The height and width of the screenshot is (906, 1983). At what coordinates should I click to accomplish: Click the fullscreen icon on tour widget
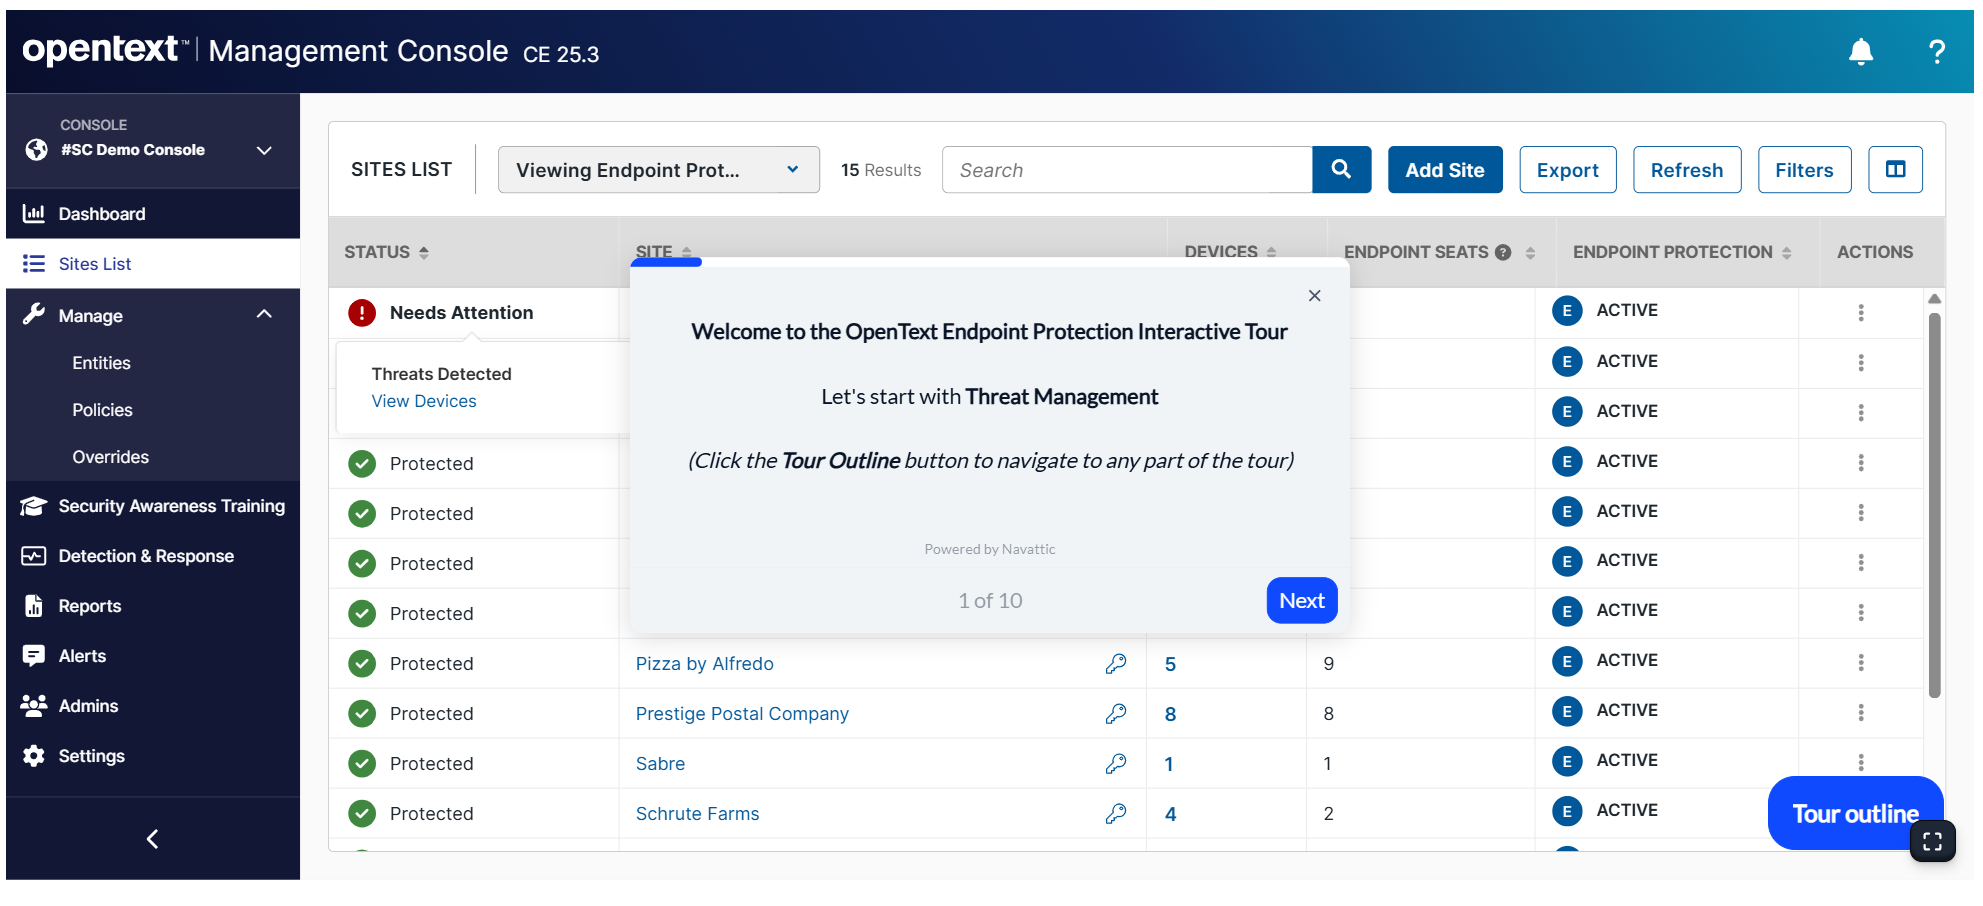(x=1932, y=841)
